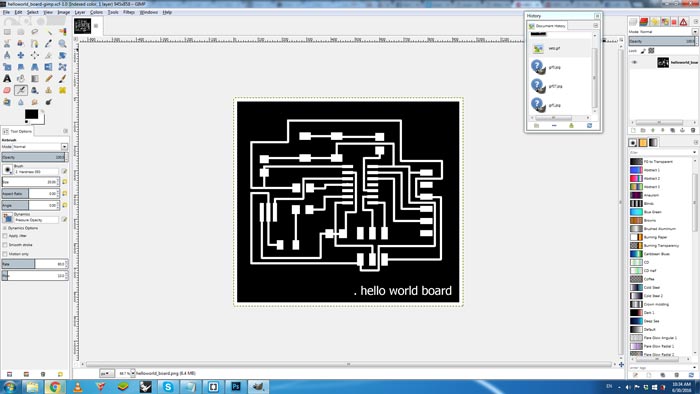Click Anchor floating layer button
This screenshot has width=700, height=394.
(x=682, y=130)
